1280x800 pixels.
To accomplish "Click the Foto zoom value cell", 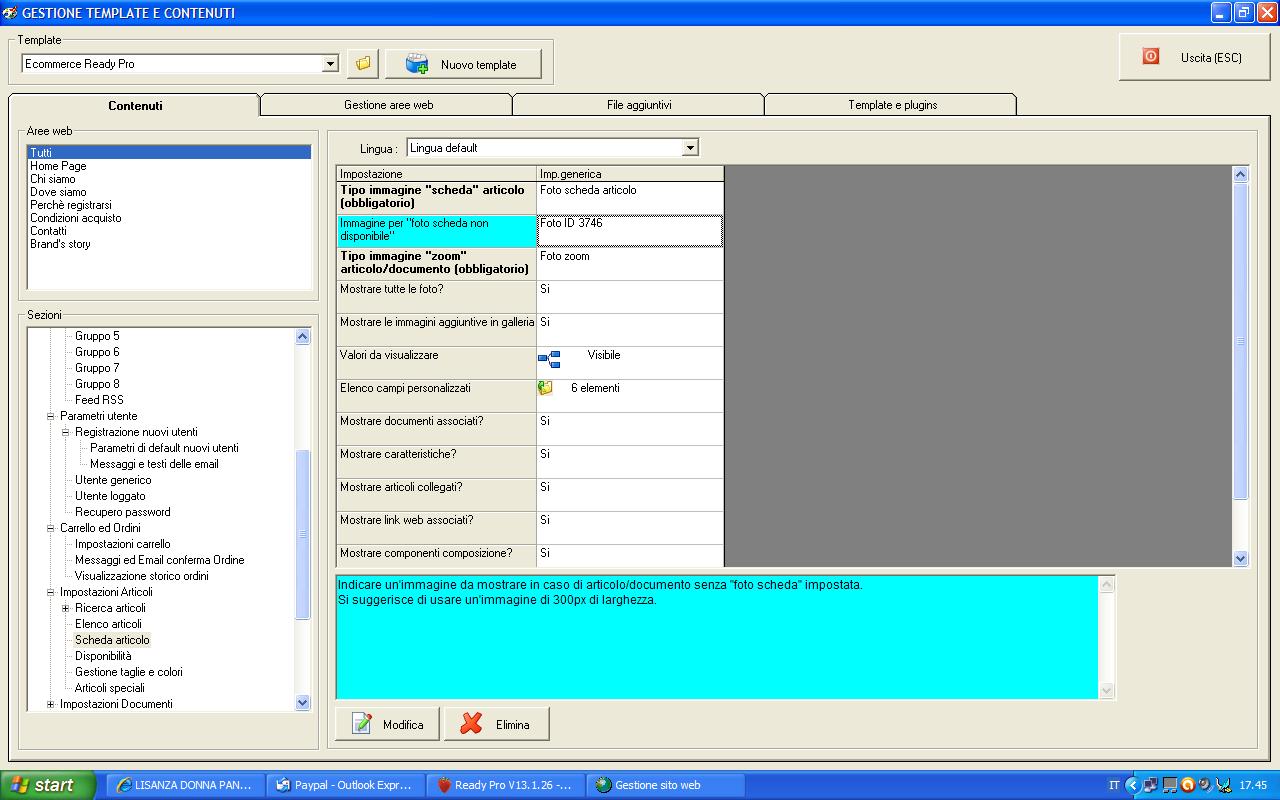I will pyautogui.click(x=630, y=264).
